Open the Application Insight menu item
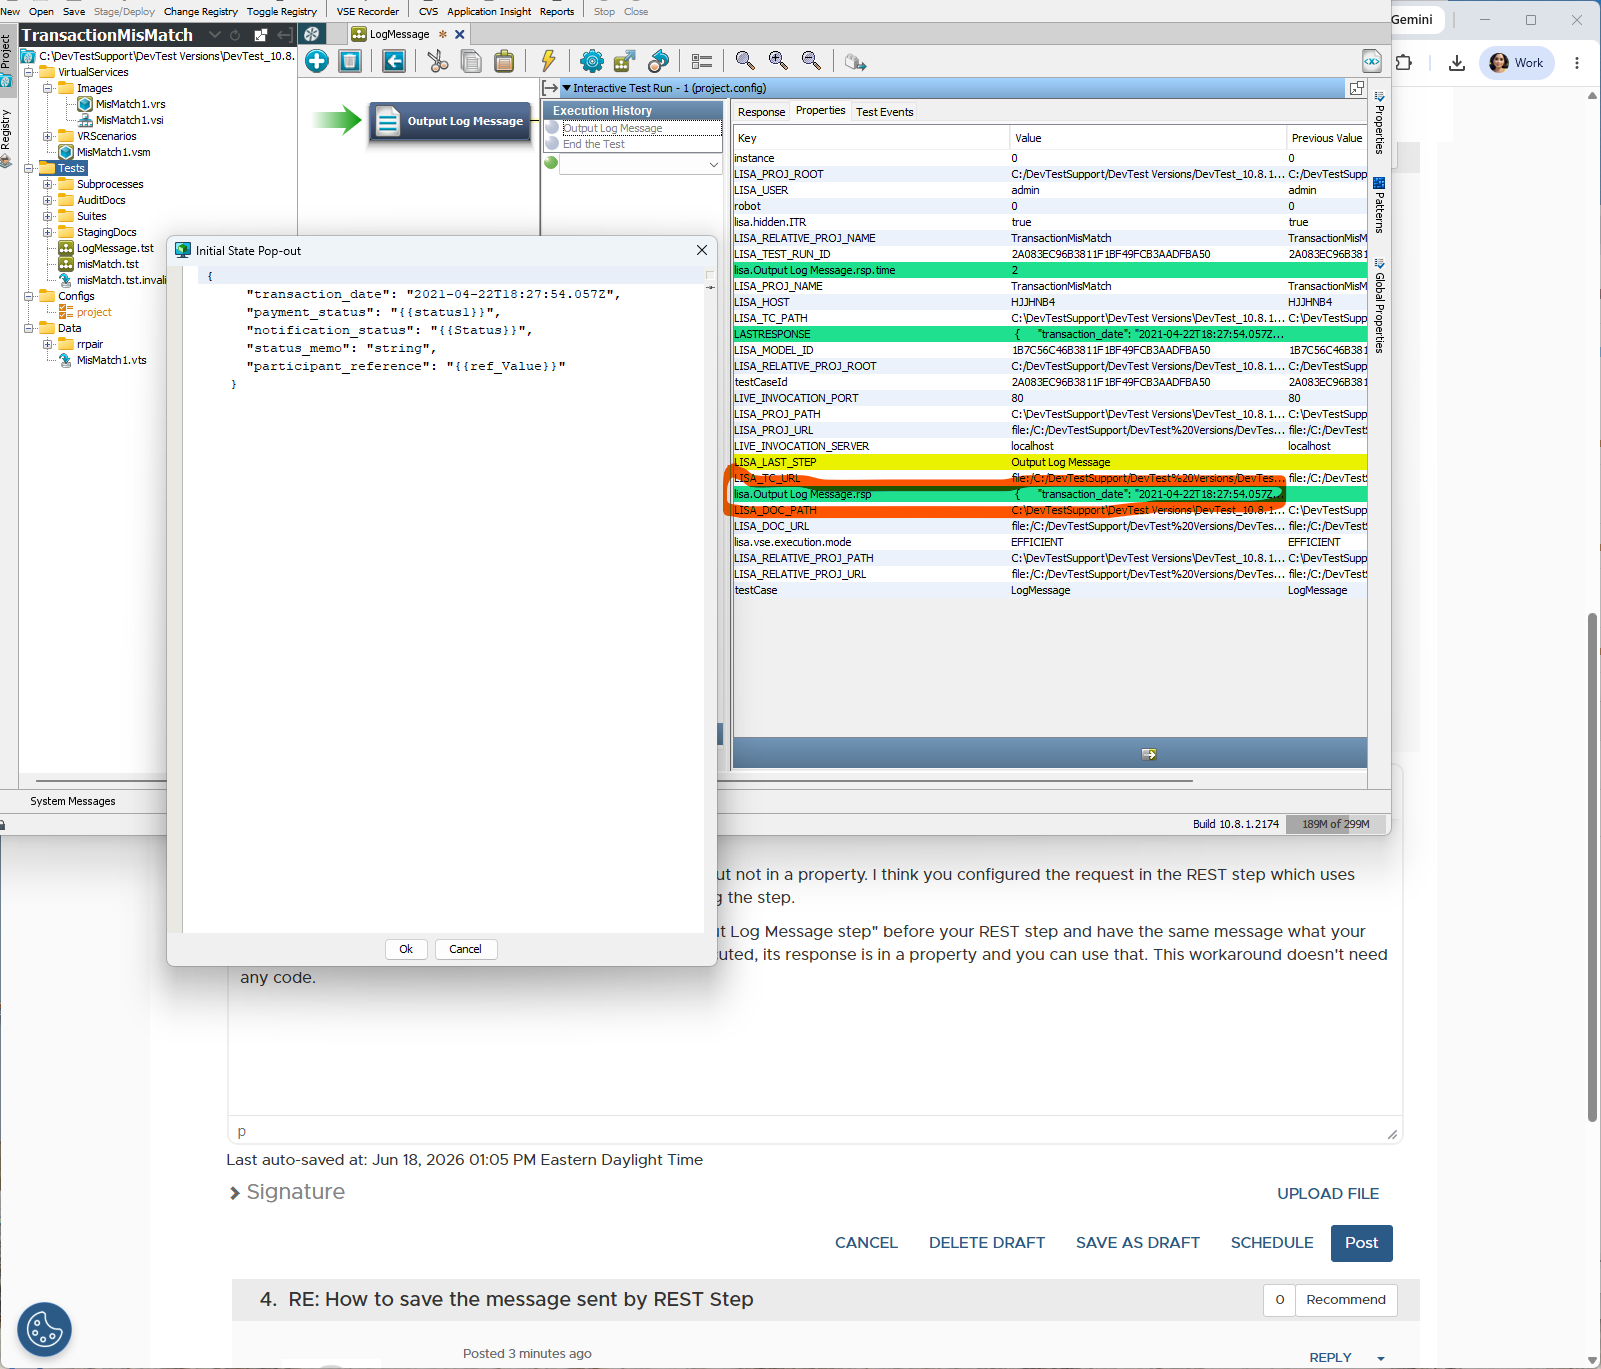 489,12
